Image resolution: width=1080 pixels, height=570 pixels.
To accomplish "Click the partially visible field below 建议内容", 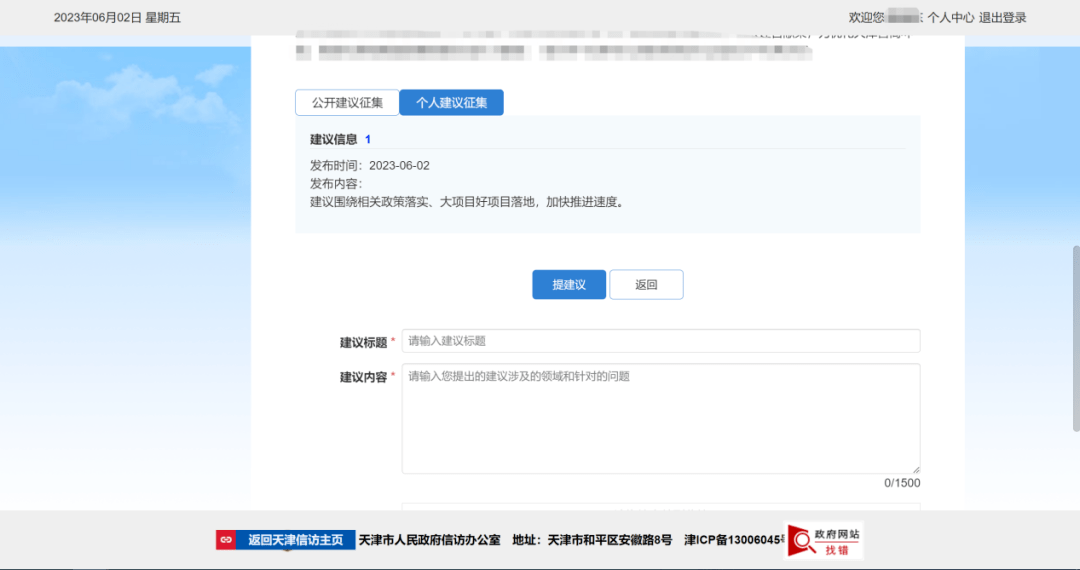I will (x=660, y=507).
